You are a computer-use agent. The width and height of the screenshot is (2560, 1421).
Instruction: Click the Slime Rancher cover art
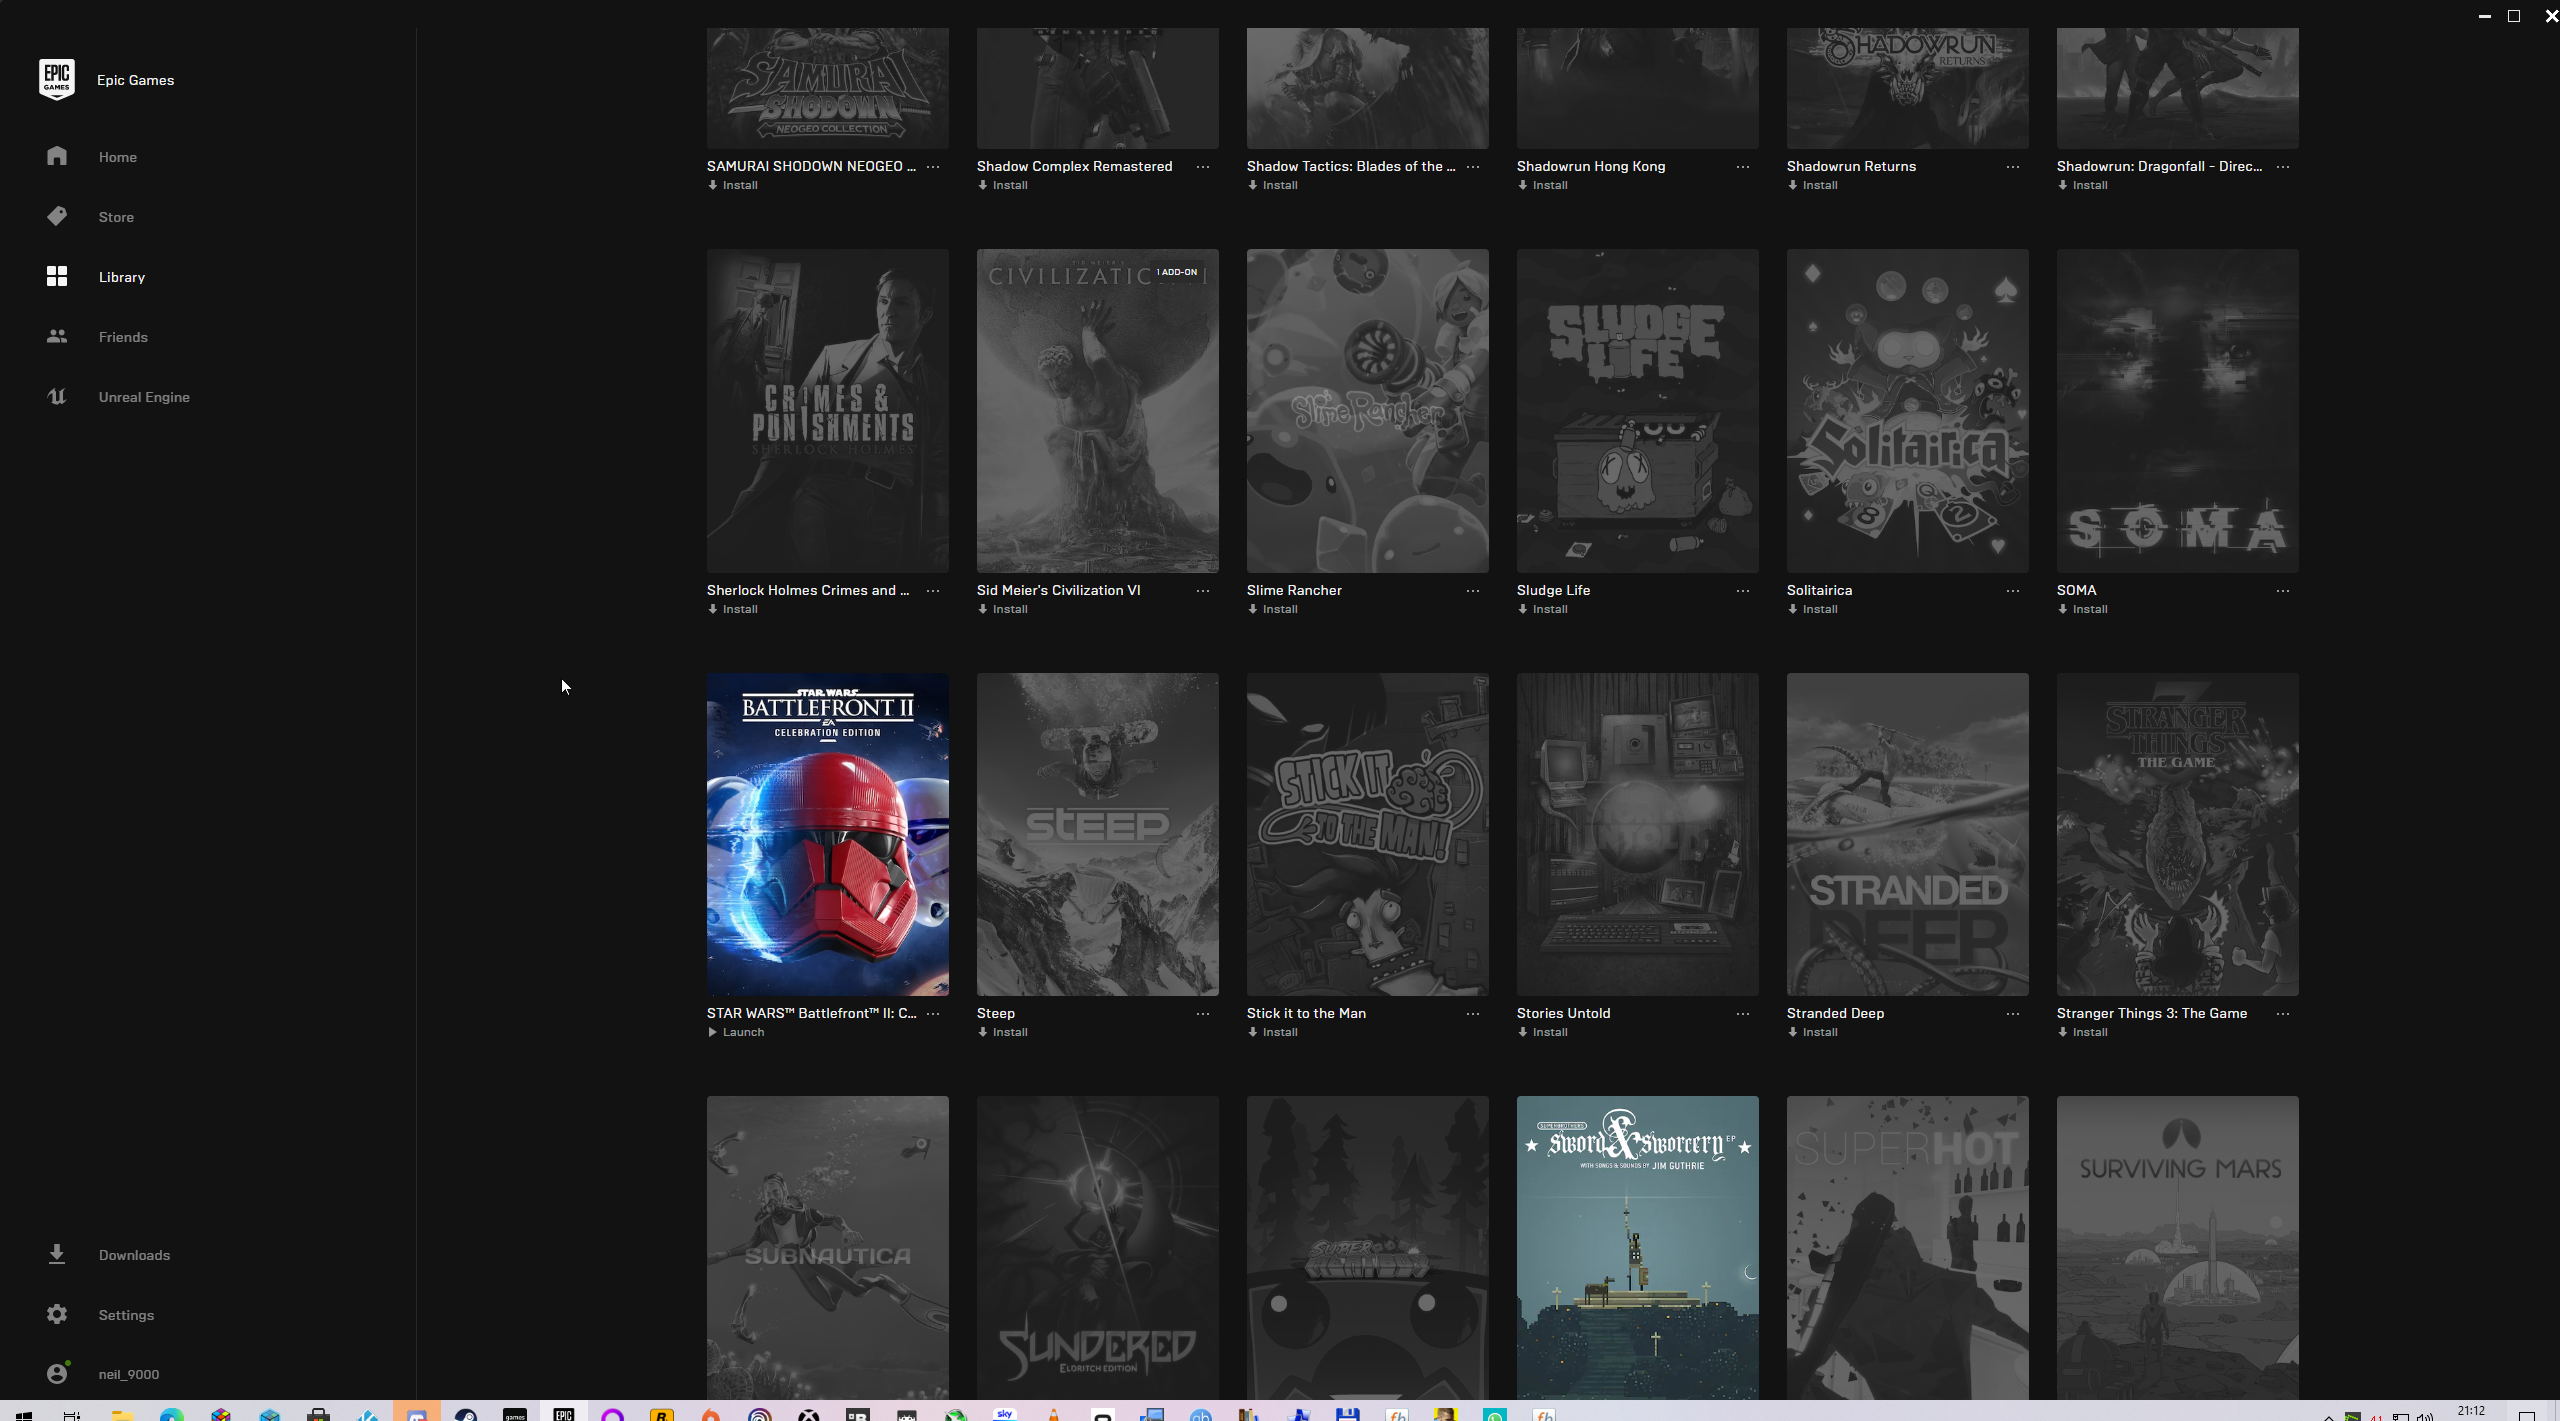pyautogui.click(x=1368, y=411)
